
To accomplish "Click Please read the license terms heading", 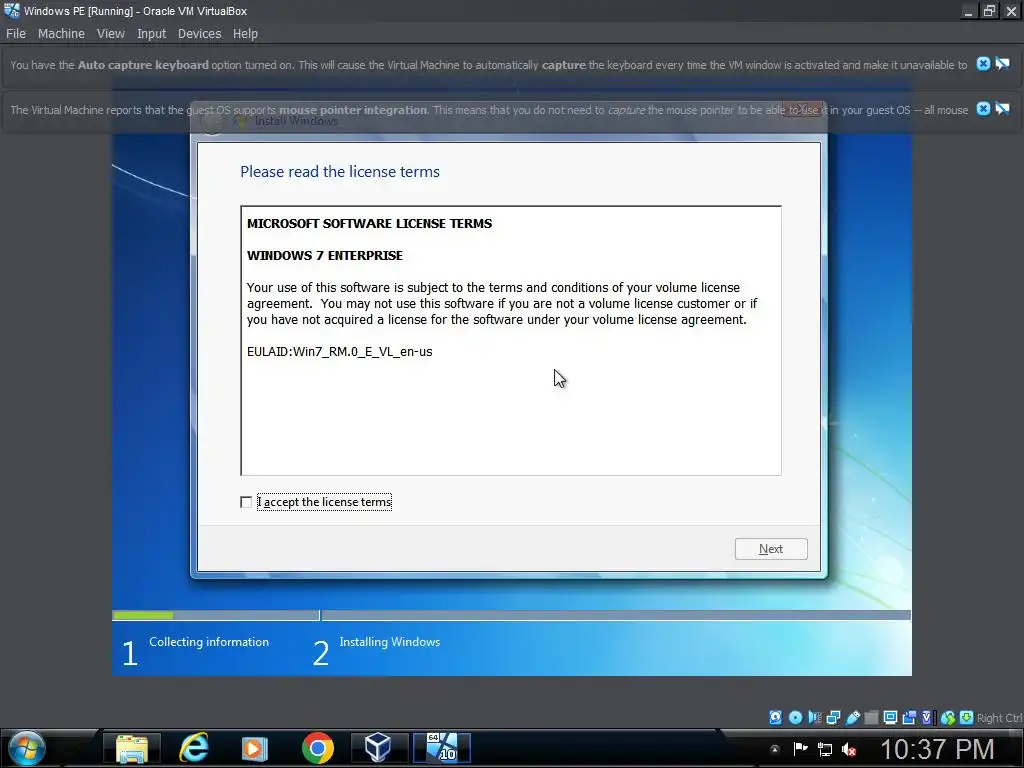I will (x=340, y=172).
